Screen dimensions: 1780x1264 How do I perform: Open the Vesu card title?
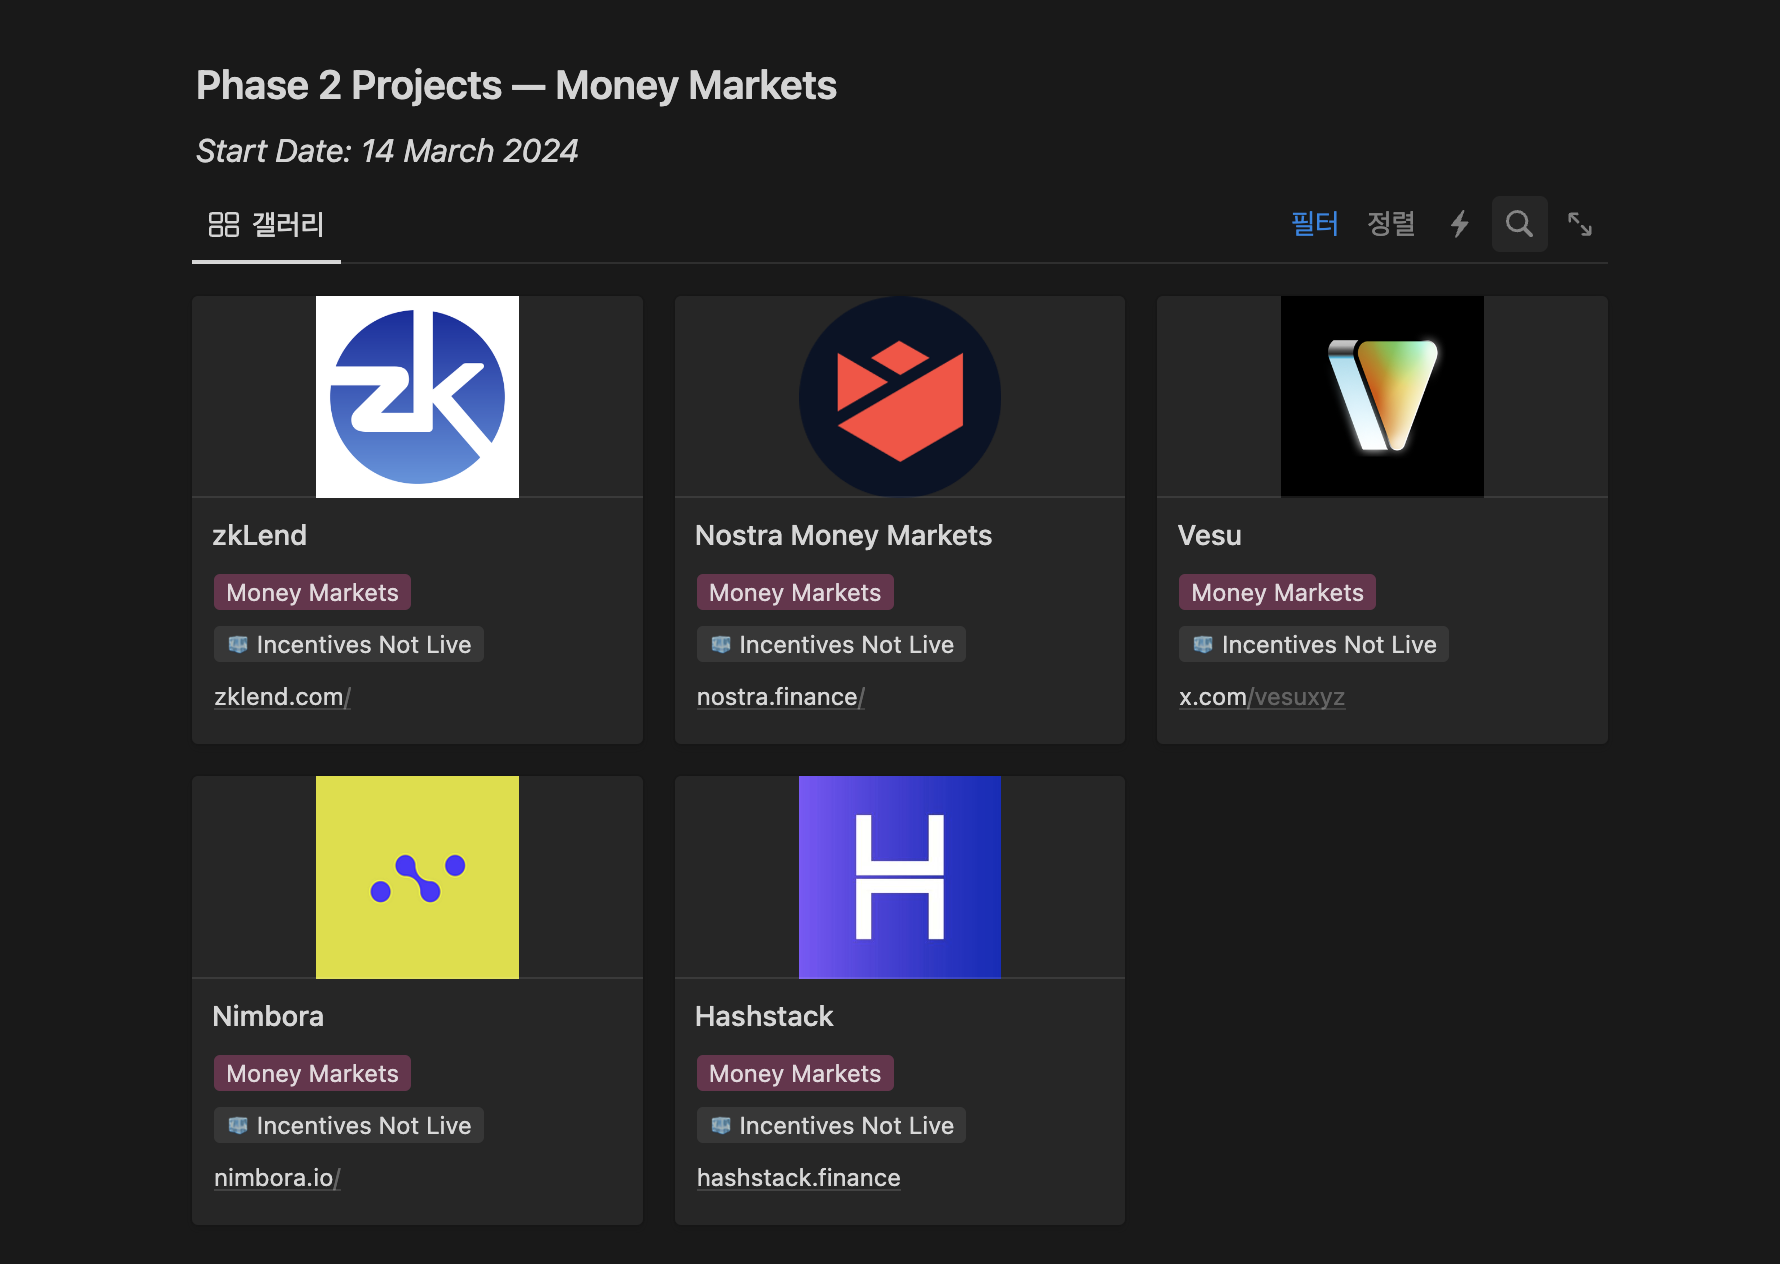point(1210,535)
